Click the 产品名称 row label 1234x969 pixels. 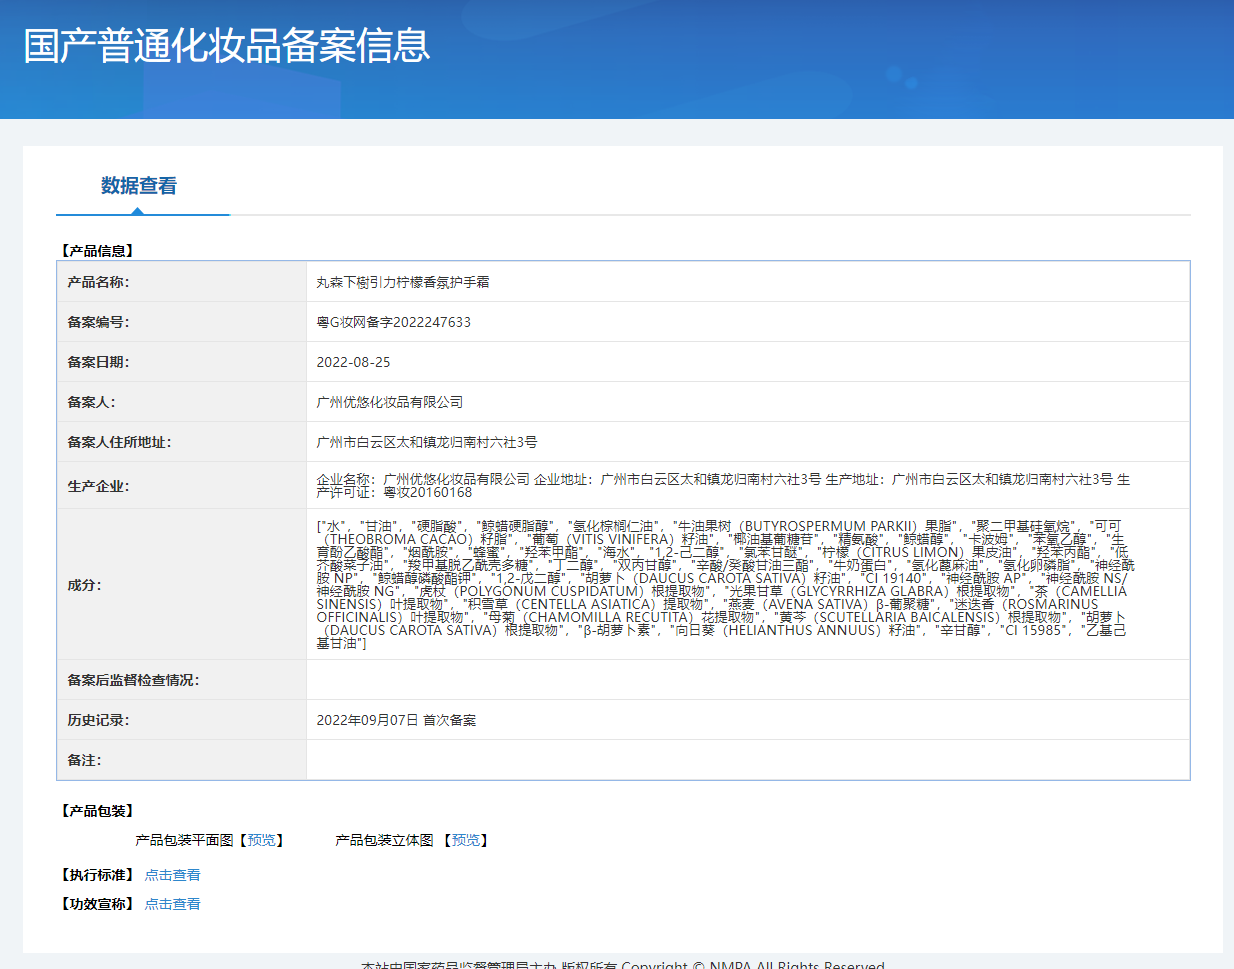point(98,282)
